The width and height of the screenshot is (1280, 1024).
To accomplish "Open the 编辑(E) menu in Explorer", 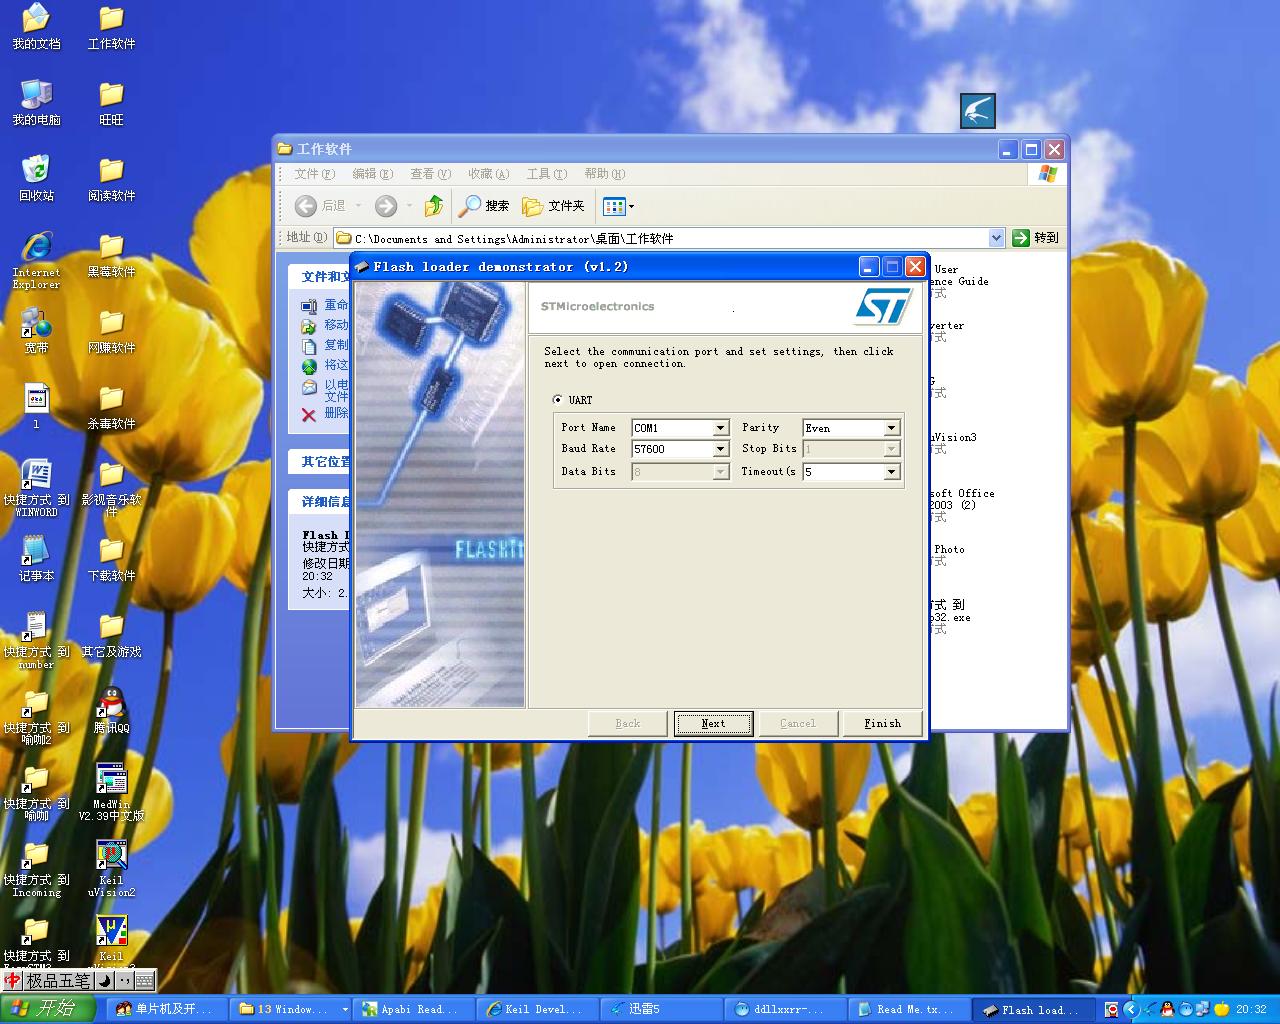I will (x=372, y=174).
